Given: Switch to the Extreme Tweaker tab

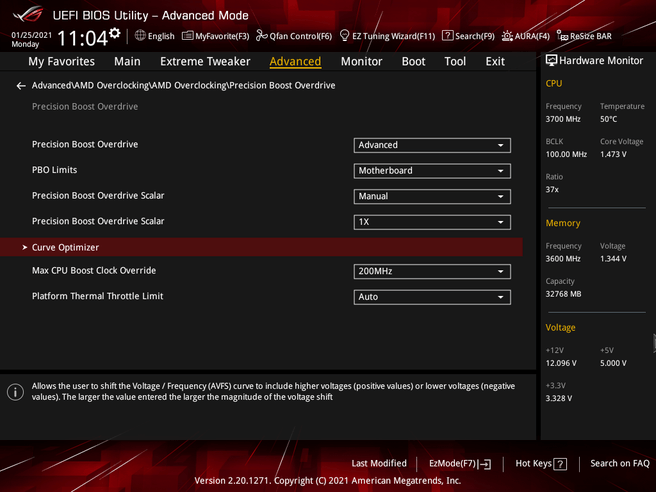Looking at the screenshot, I should pos(205,62).
